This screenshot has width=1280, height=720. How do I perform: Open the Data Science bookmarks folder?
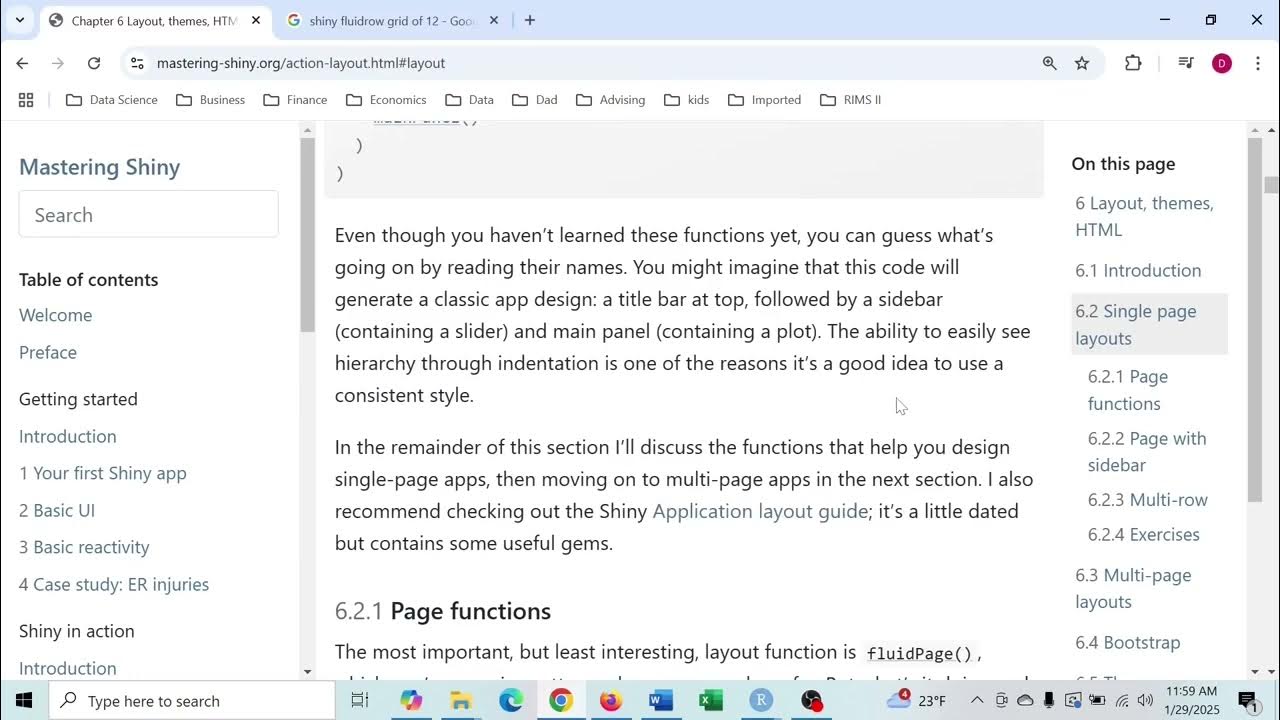pyautogui.click(x=112, y=100)
